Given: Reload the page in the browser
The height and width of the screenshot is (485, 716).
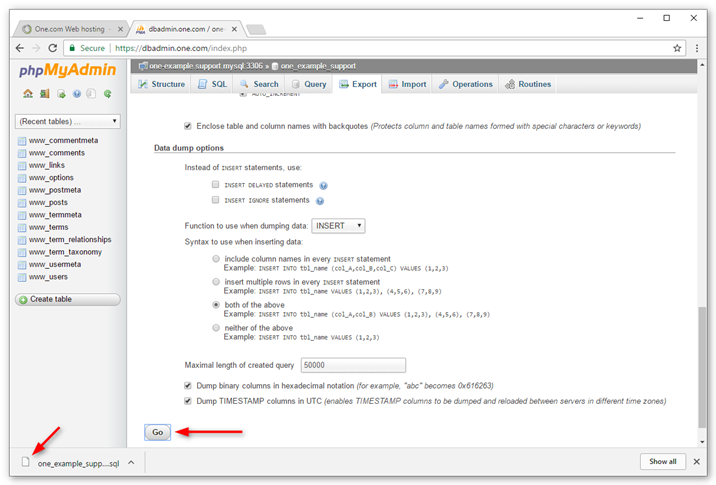Looking at the screenshot, I should click(53, 48).
